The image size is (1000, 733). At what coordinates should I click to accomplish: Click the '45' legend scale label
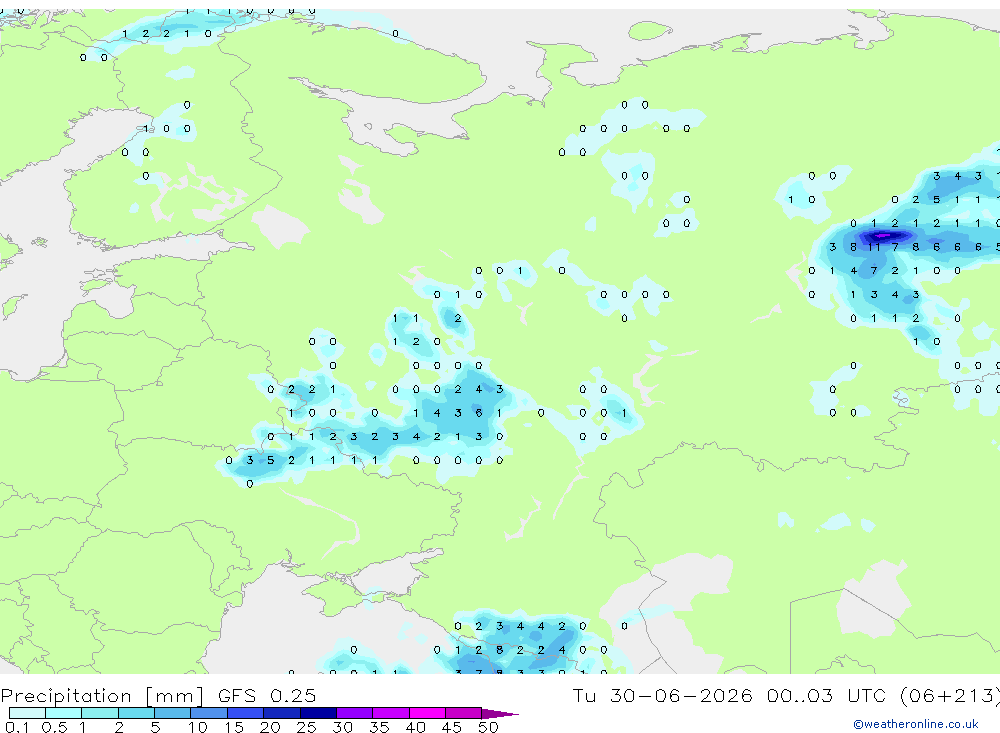pyautogui.click(x=452, y=727)
